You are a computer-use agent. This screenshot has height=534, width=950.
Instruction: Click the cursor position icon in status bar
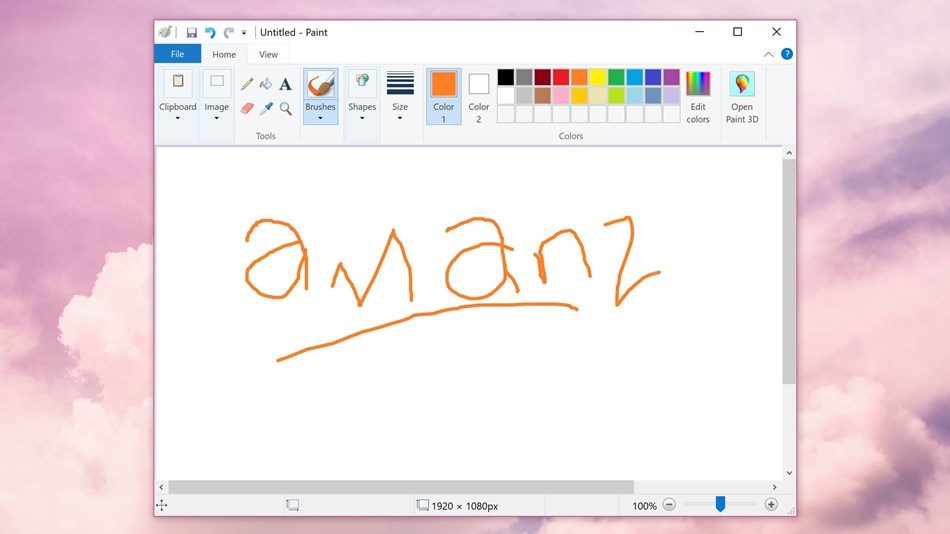click(162, 505)
